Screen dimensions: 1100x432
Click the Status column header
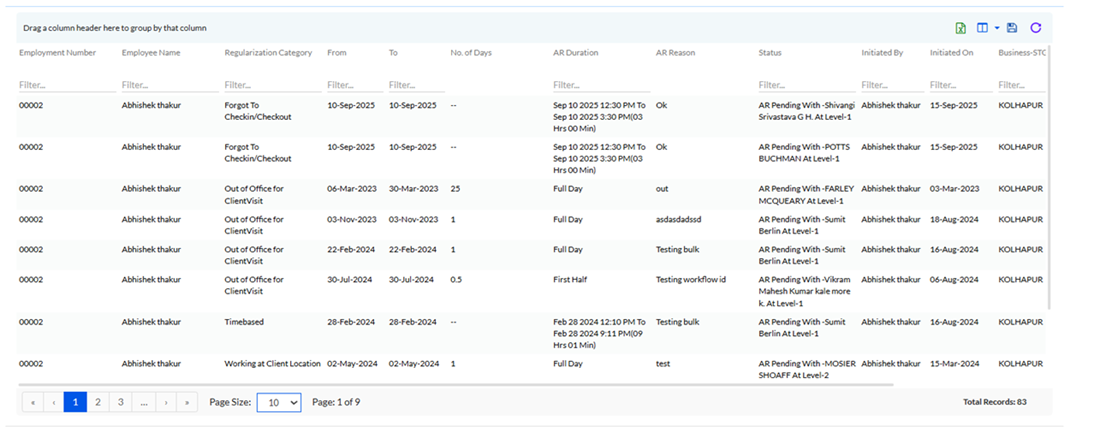[770, 53]
